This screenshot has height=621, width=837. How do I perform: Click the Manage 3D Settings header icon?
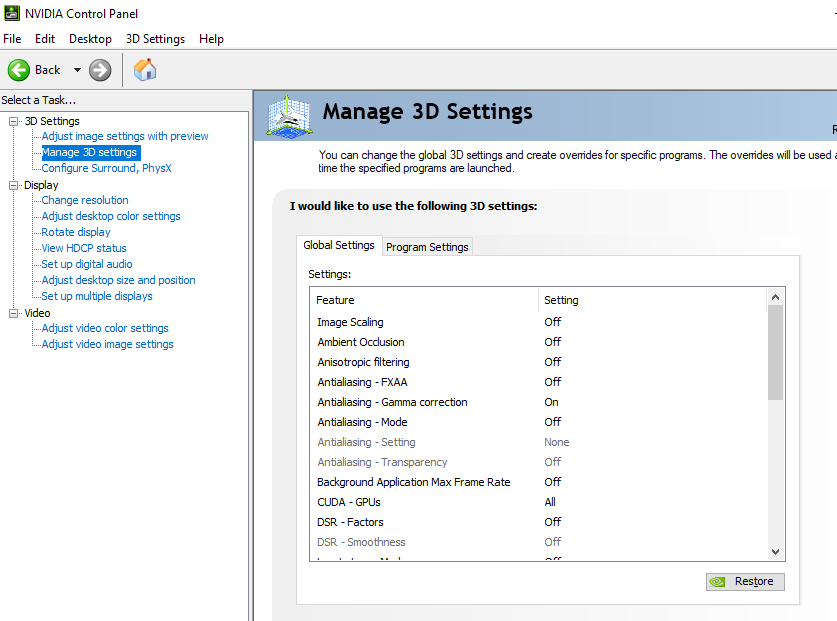289,116
